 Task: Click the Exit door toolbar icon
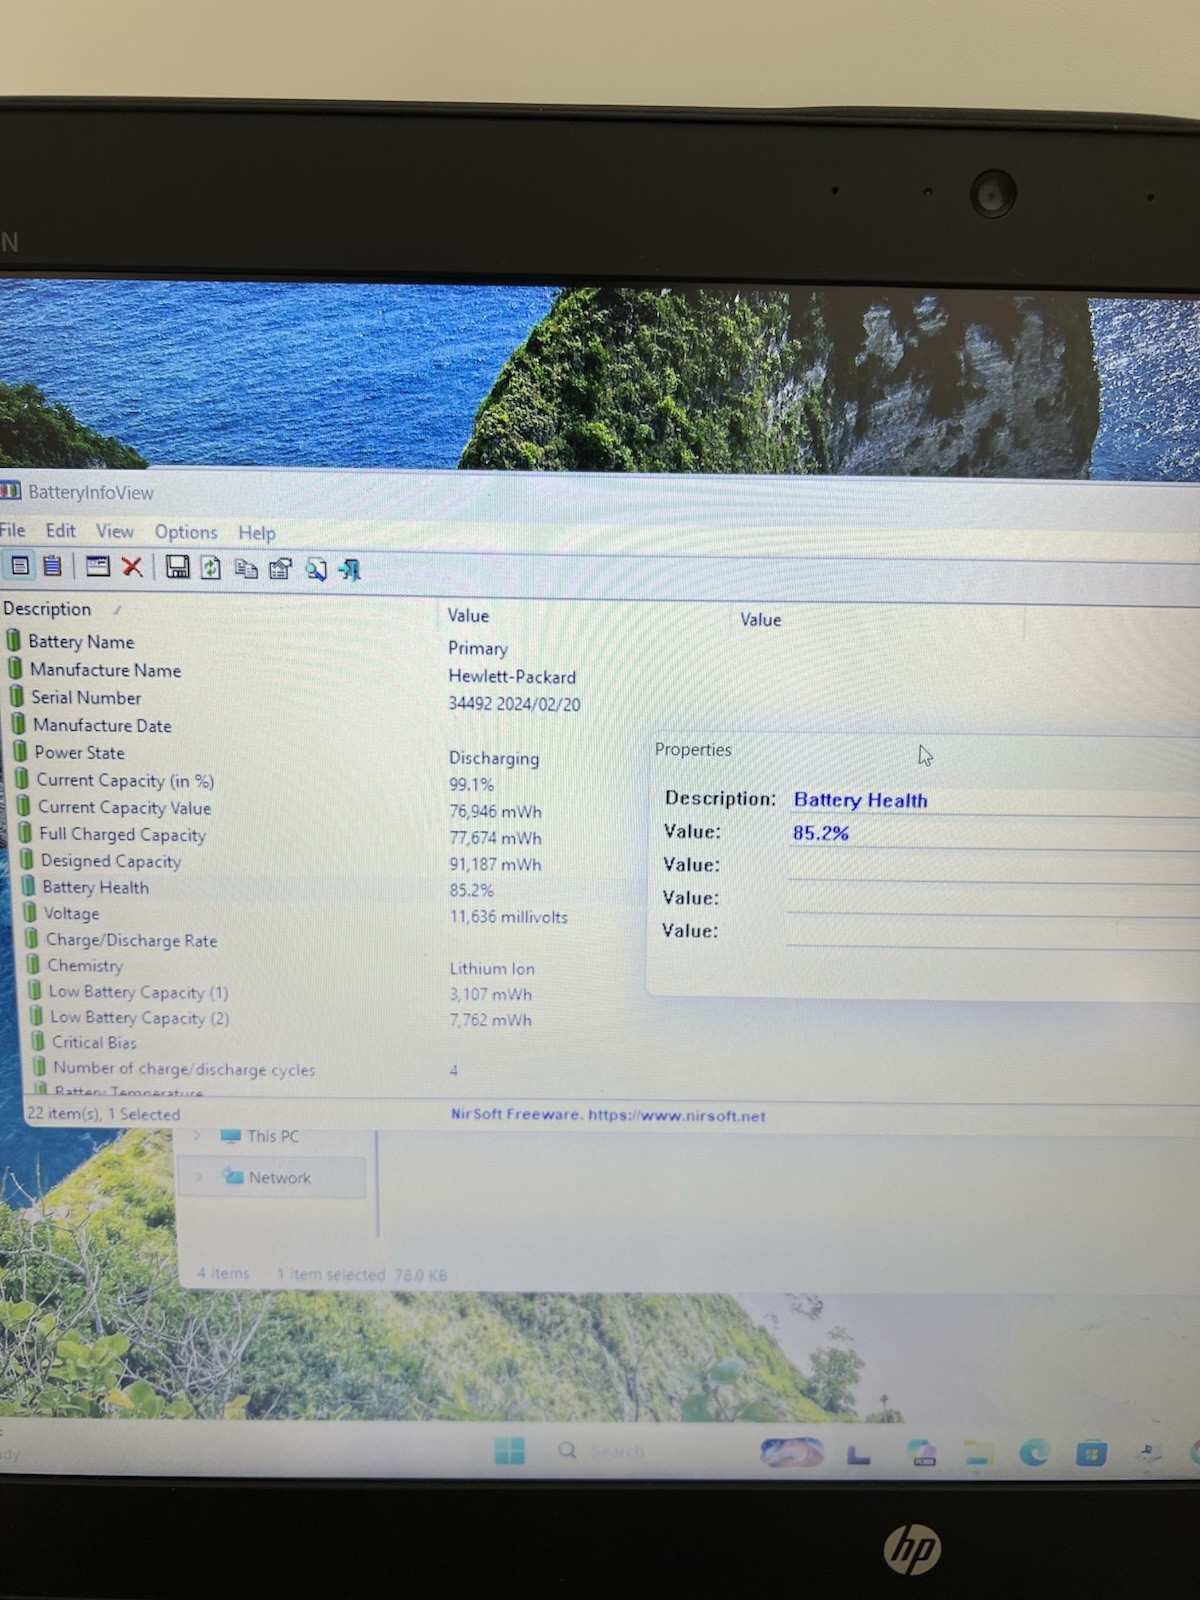349,570
